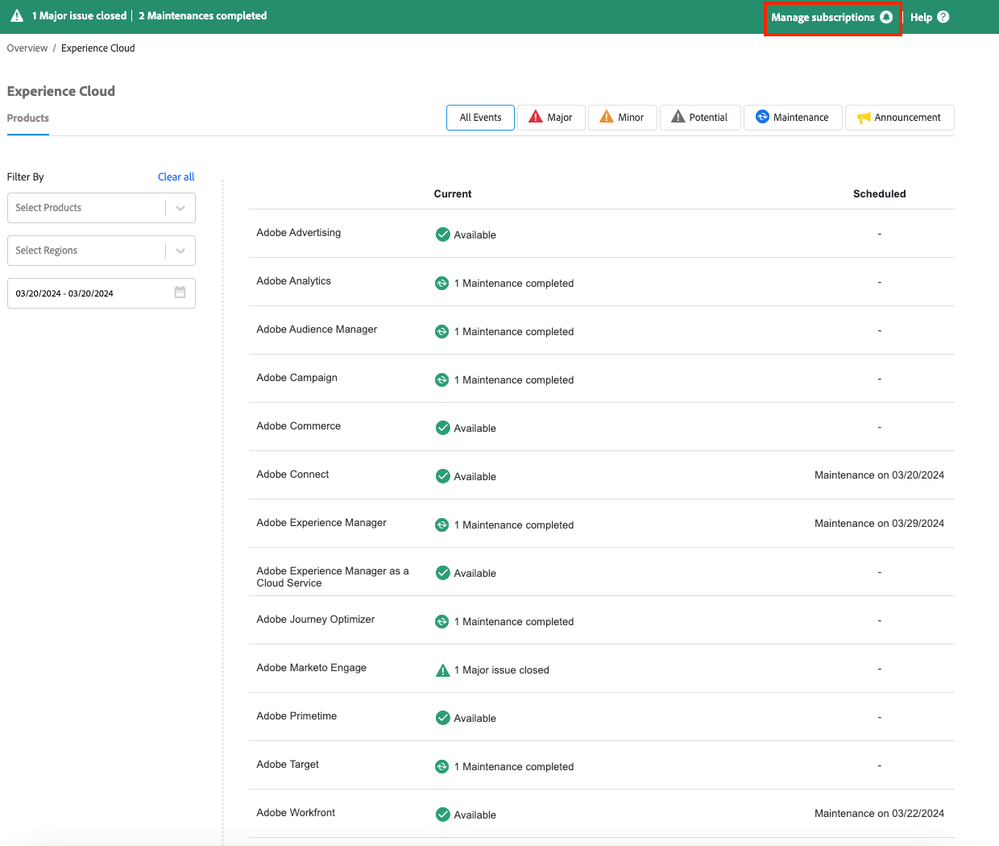Click the AEM as a Cloud Service checkmark icon

pos(443,573)
